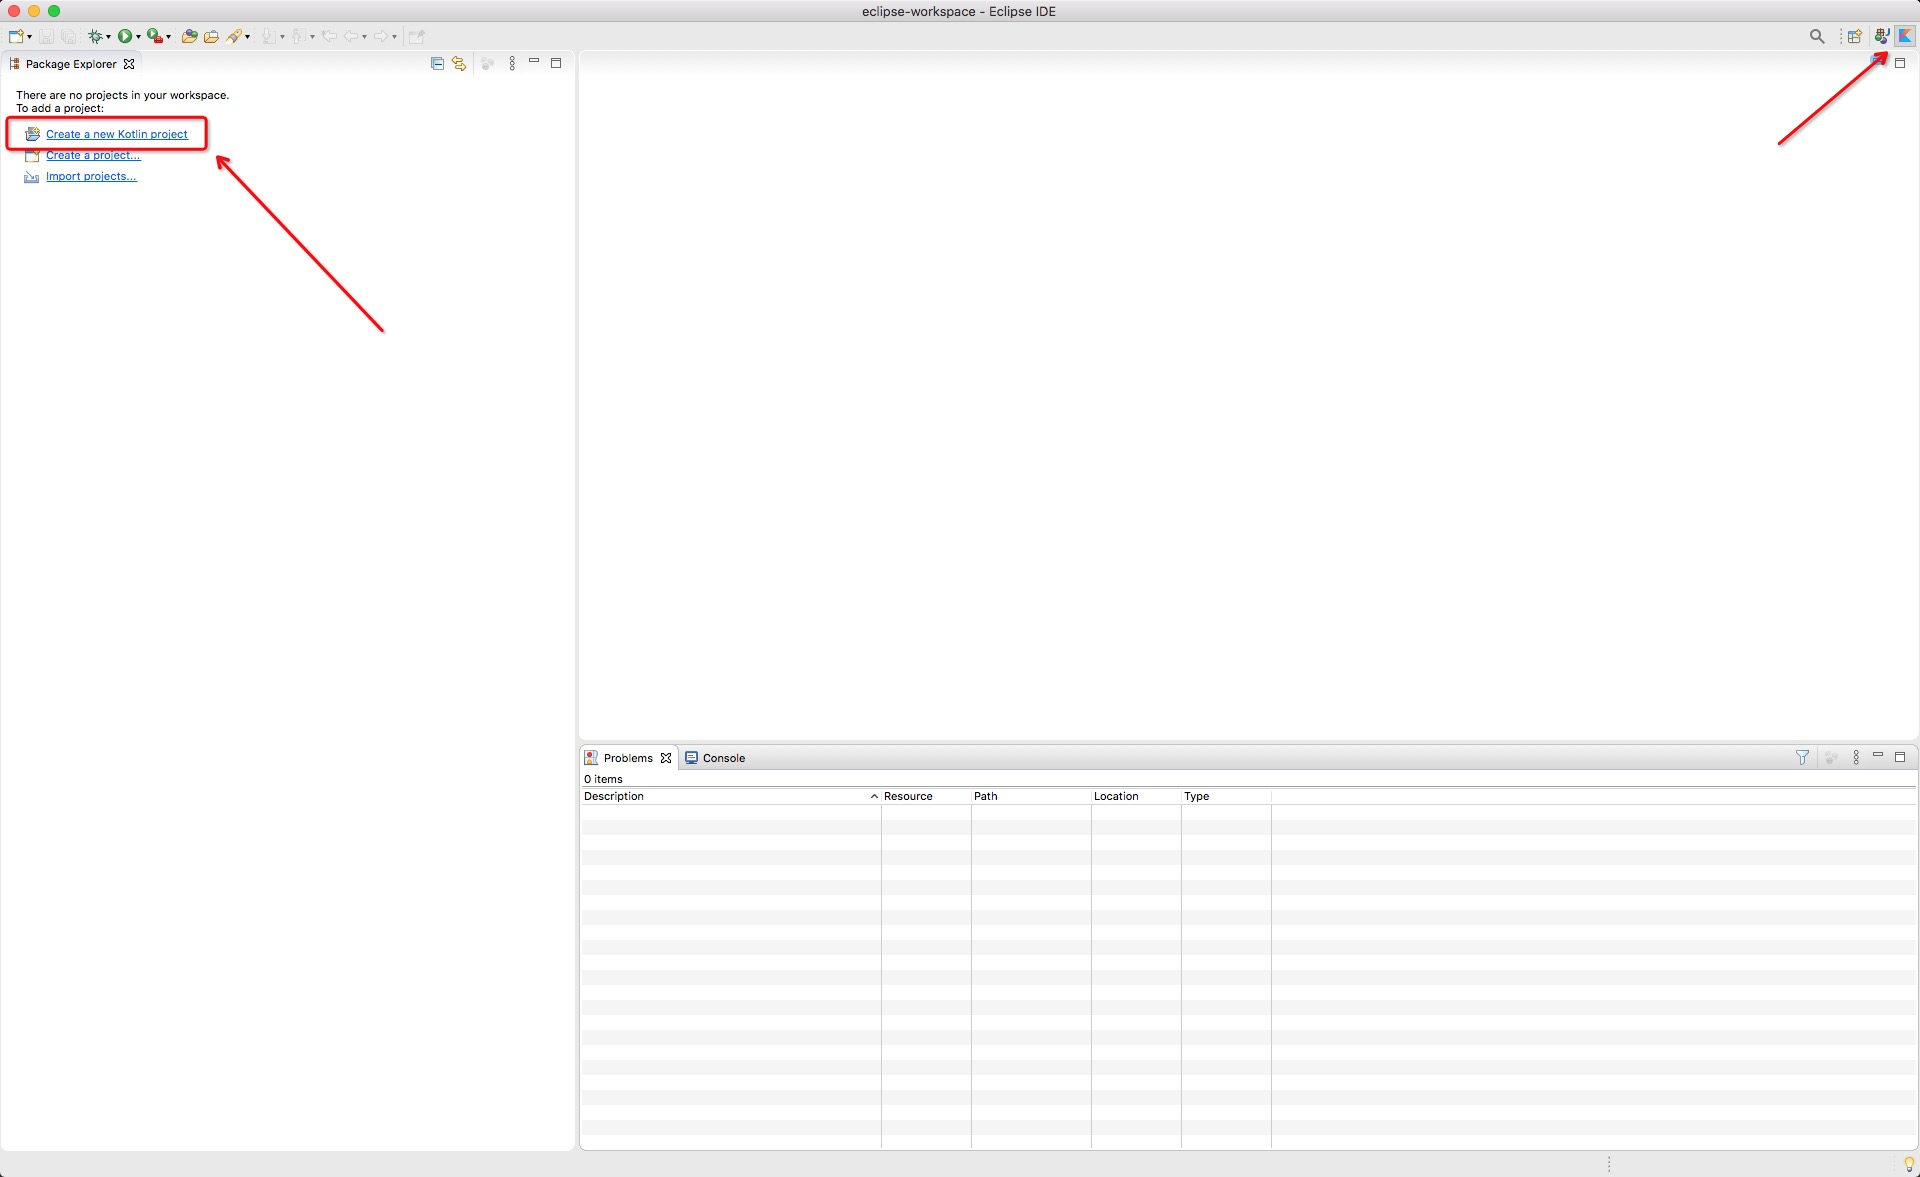Collapse All in Package Explorer
This screenshot has height=1177, width=1920.
(x=437, y=63)
